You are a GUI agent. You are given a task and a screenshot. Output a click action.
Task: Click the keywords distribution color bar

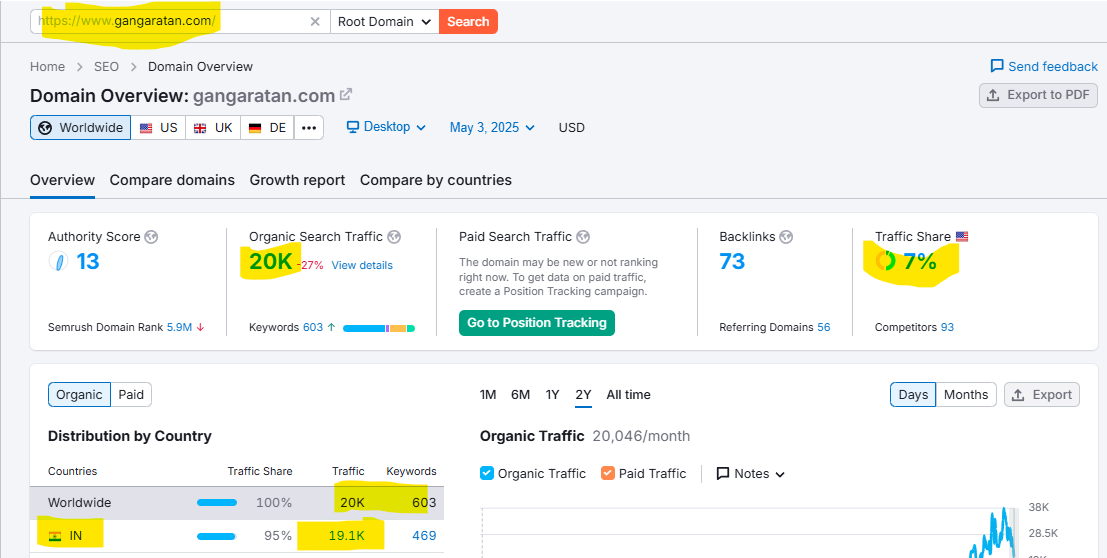379,328
